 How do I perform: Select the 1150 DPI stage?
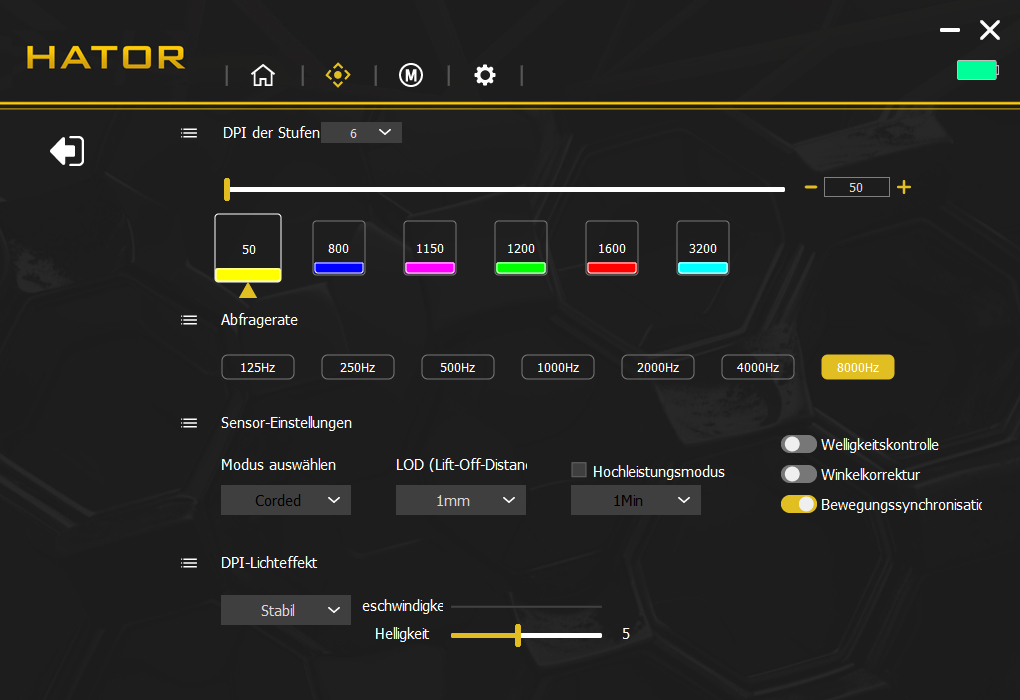[x=429, y=248]
